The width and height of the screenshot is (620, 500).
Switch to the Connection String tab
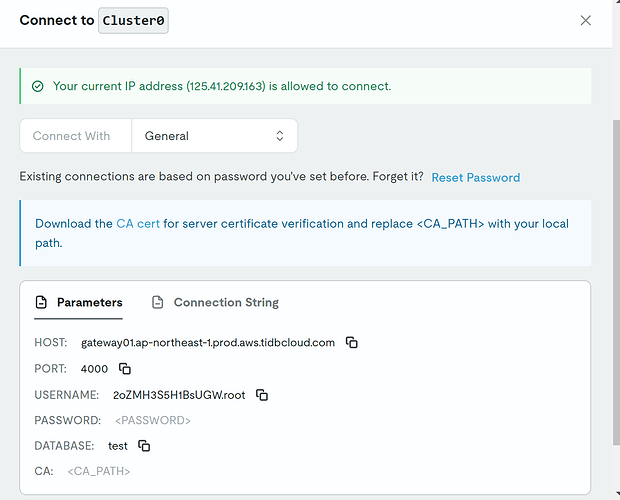tap(215, 302)
